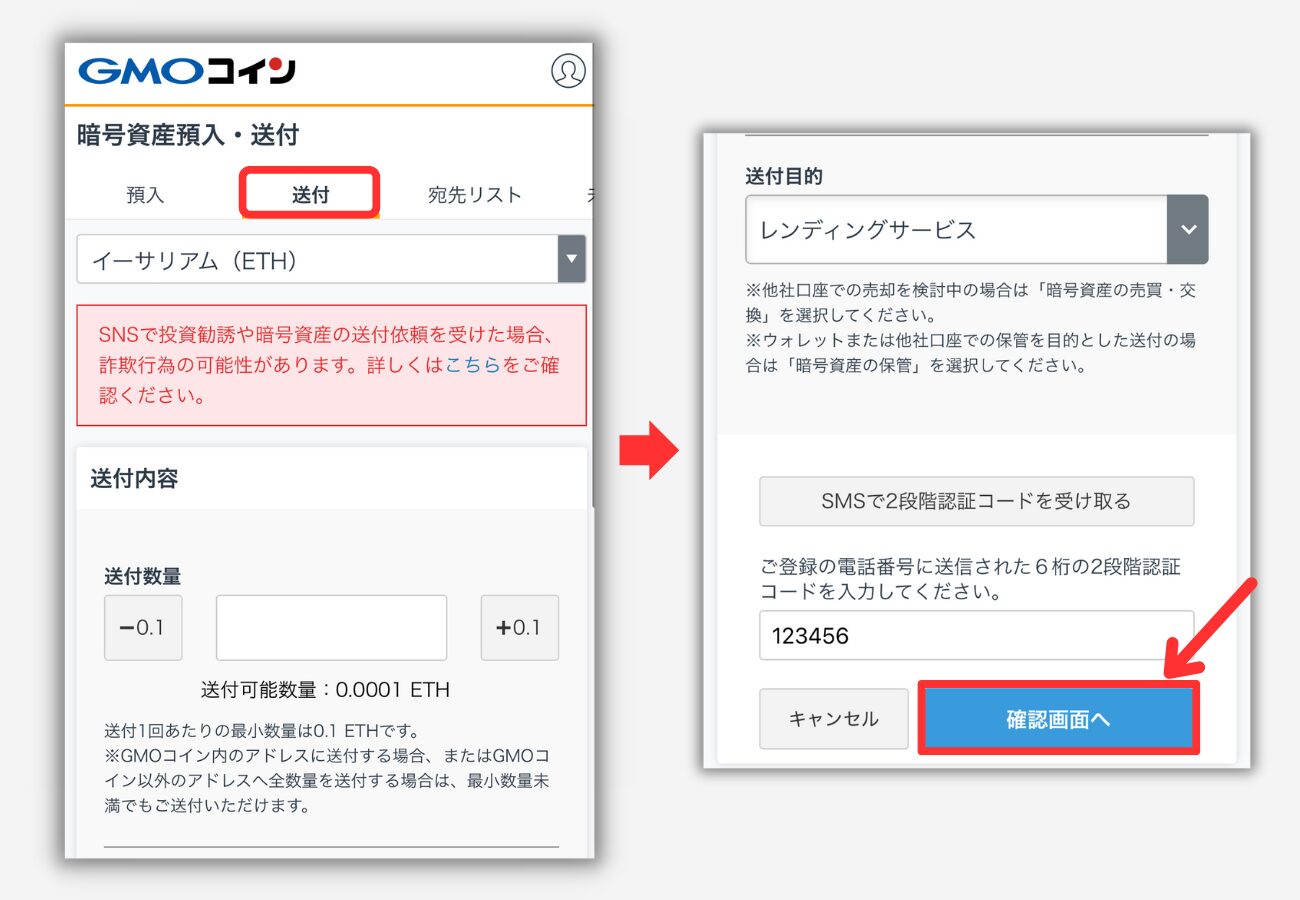Decrease amount with the −0.1 button
Screen dimensions: 1300x900
point(143,628)
